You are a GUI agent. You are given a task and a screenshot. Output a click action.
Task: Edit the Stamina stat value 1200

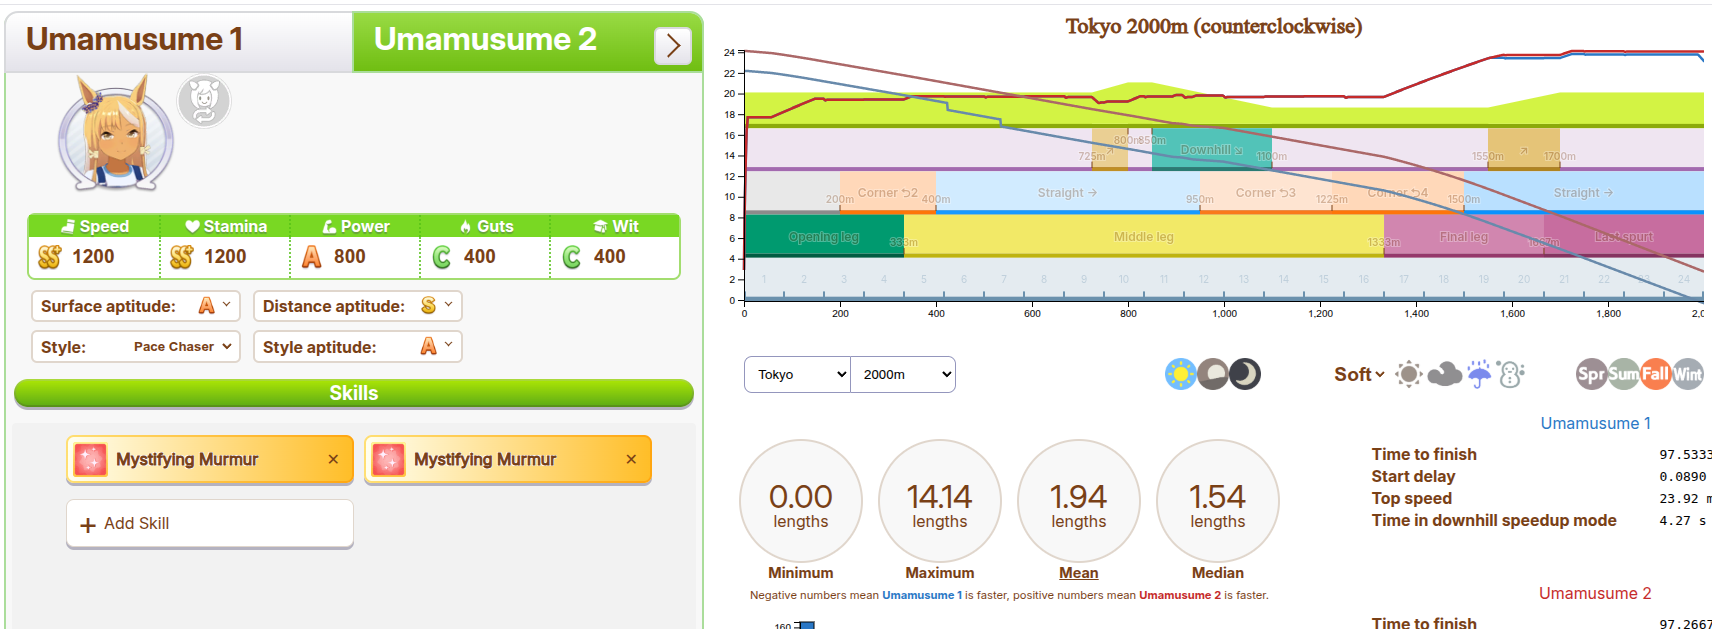click(225, 257)
